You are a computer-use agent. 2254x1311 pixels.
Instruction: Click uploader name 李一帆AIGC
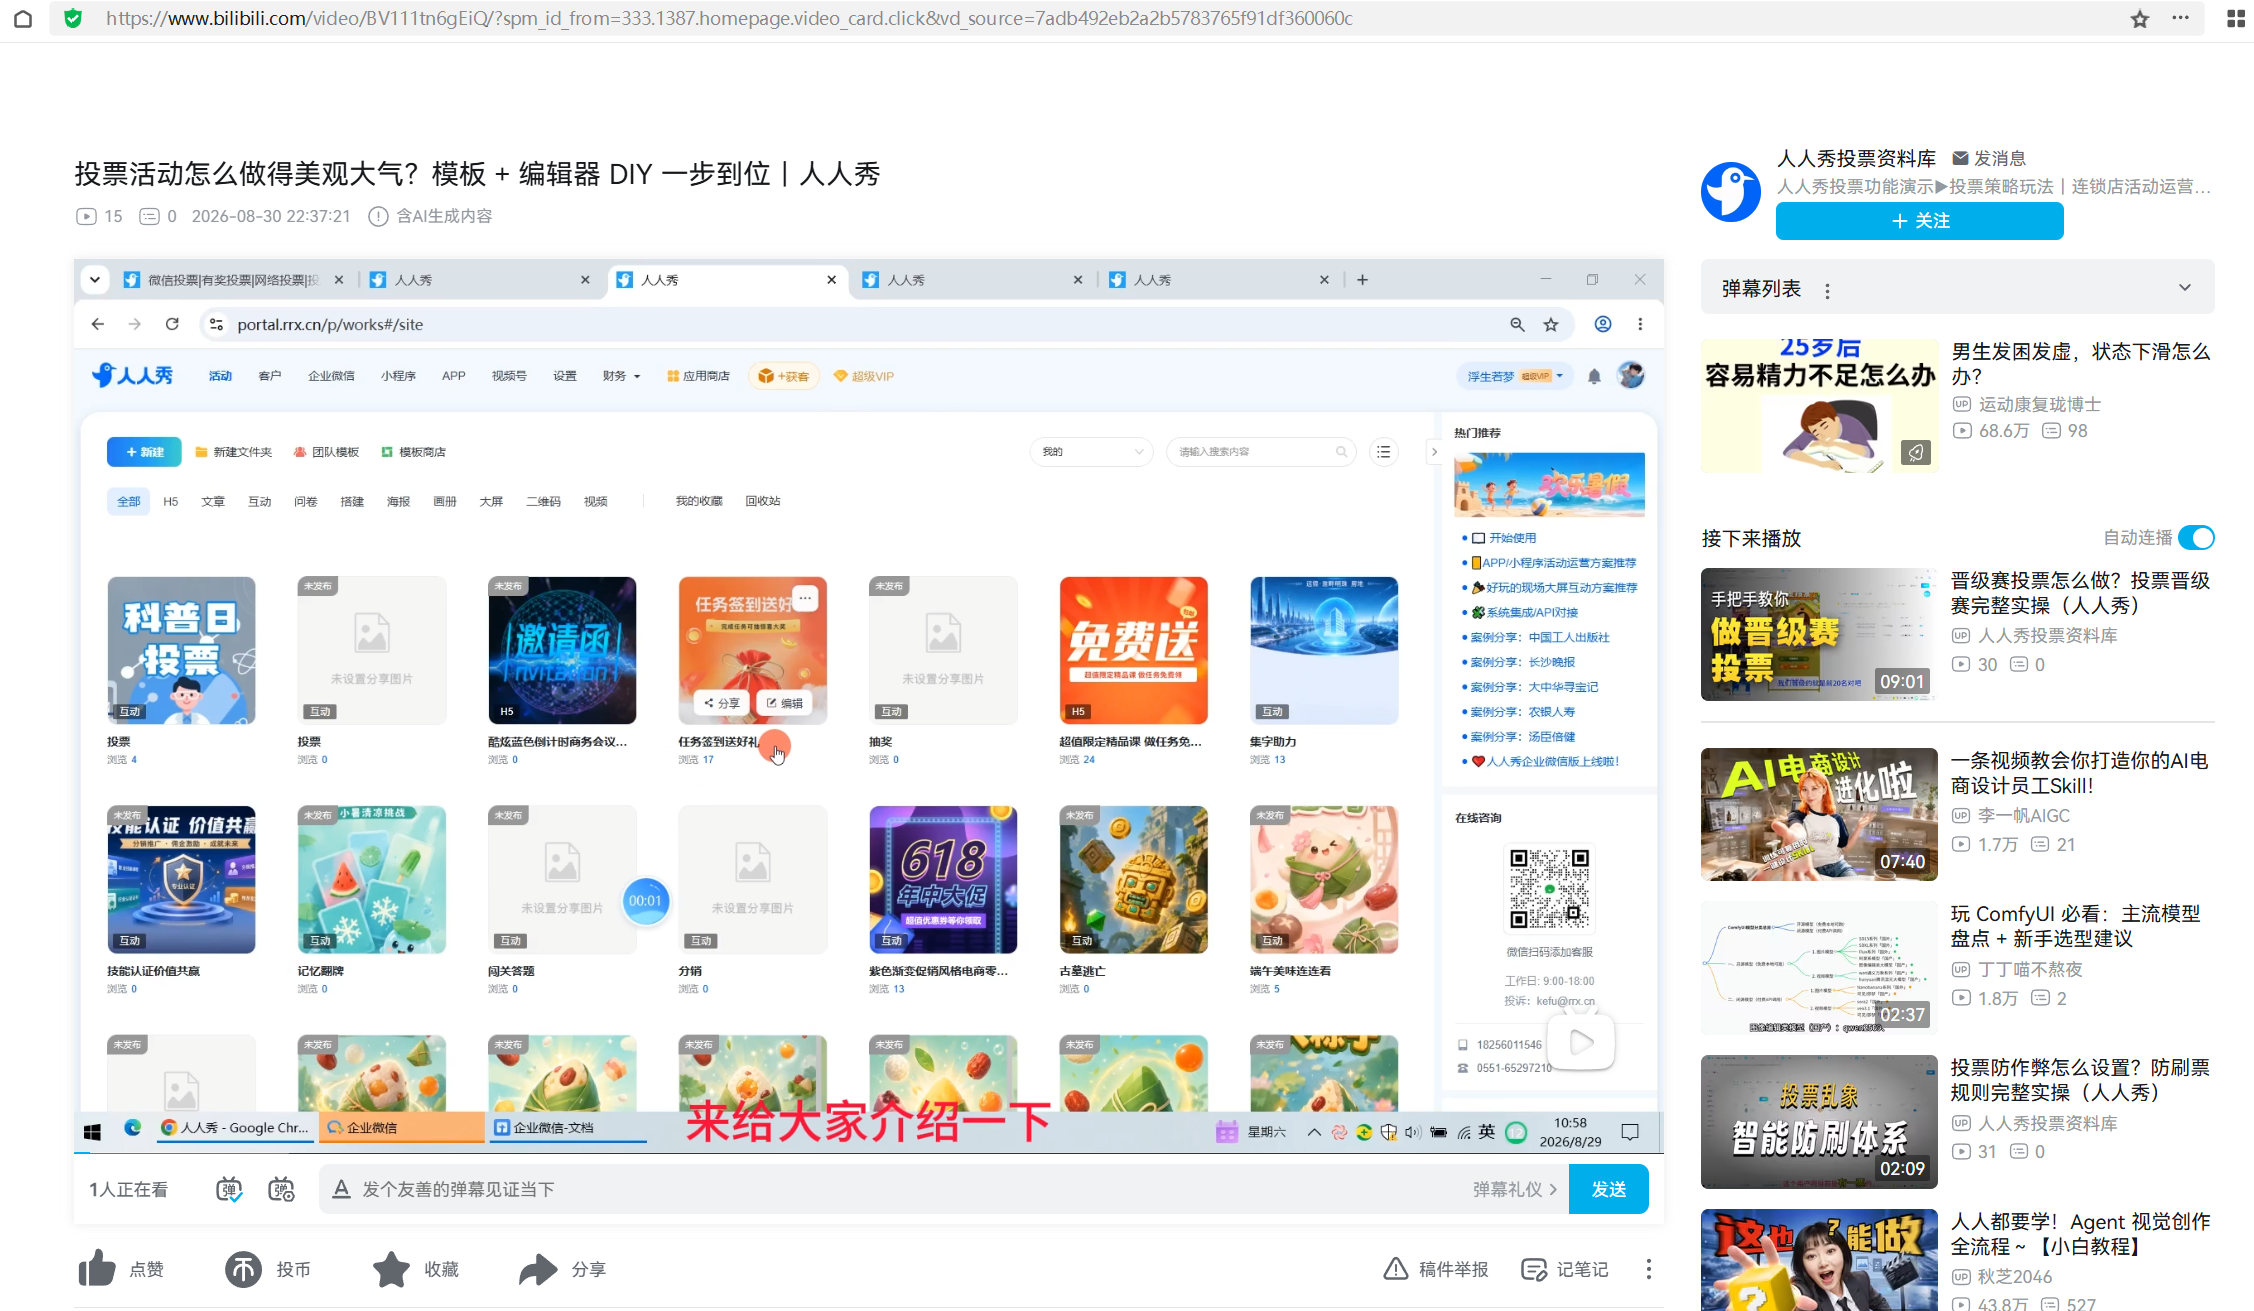coord(2023,816)
